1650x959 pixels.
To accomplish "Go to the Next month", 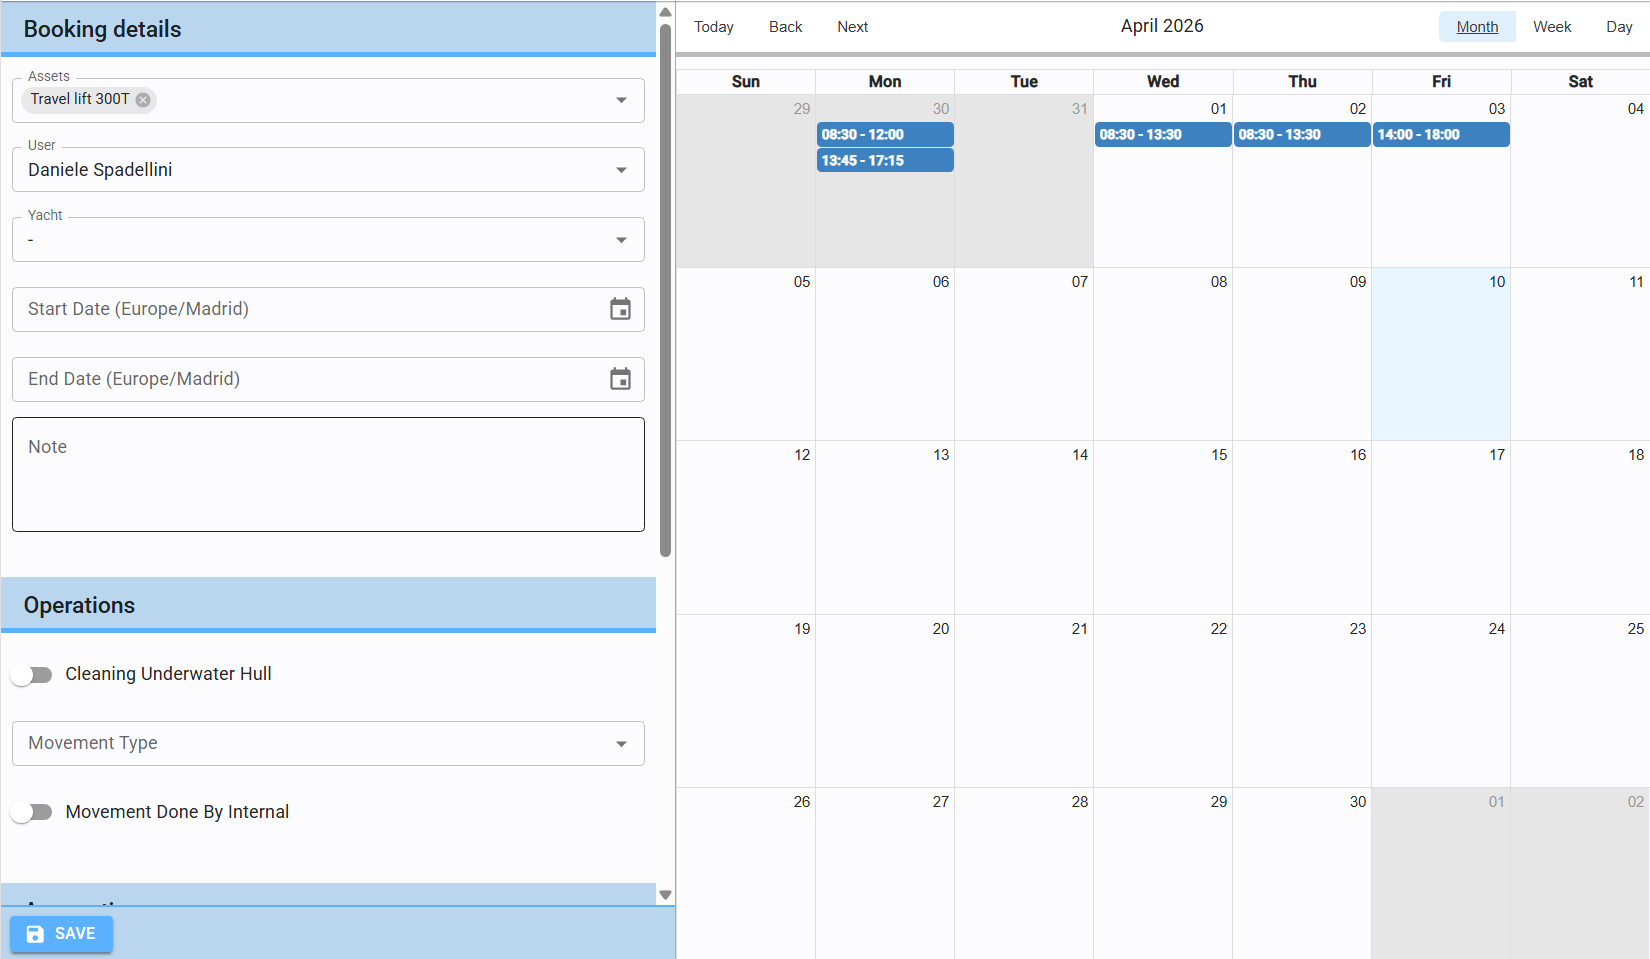I will pos(852,27).
